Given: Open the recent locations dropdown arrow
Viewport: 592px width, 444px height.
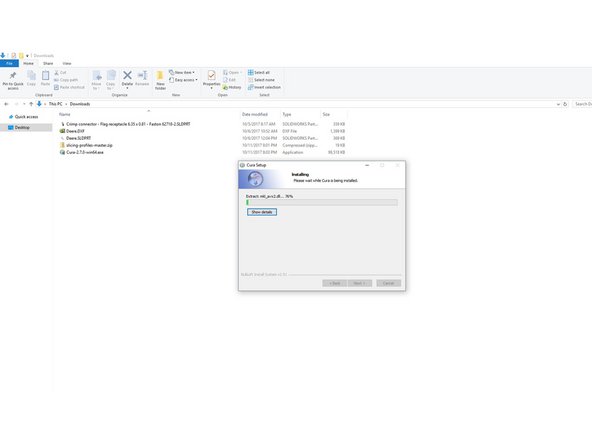Looking at the screenshot, I should [x=24, y=104].
